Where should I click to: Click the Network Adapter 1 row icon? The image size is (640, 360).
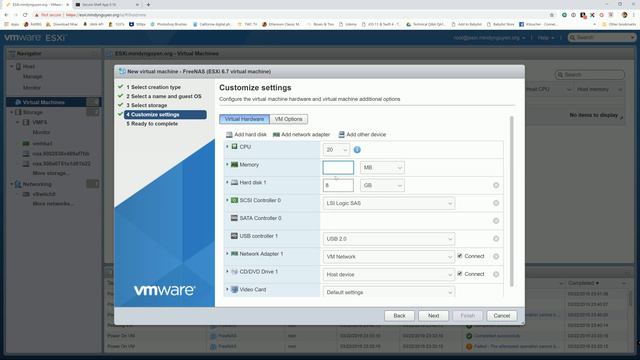click(234, 253)
